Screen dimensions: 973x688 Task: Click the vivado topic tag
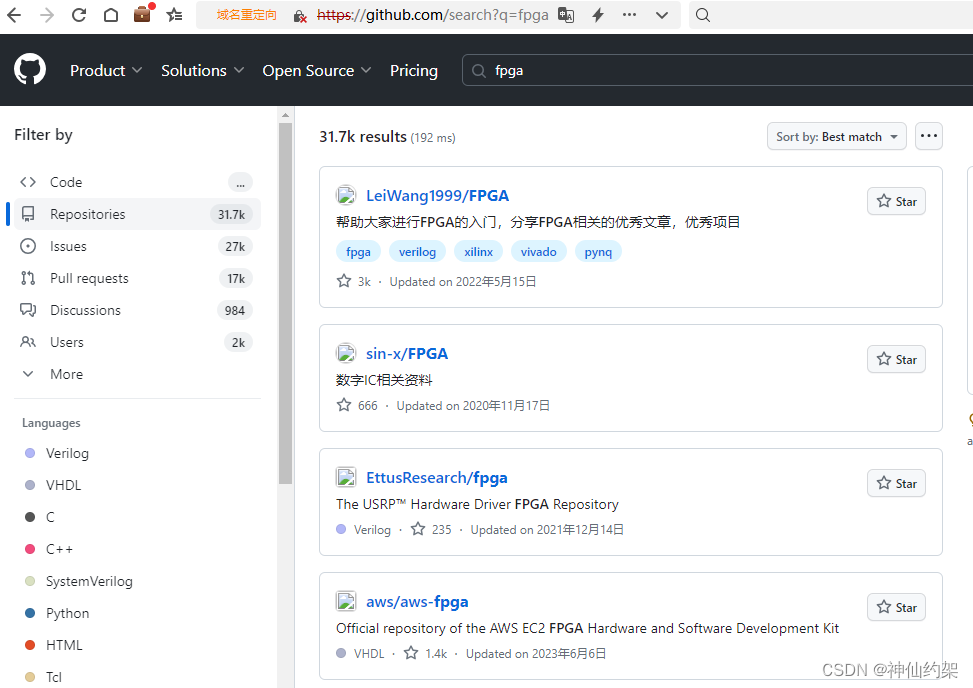click(x=539, y=252)
